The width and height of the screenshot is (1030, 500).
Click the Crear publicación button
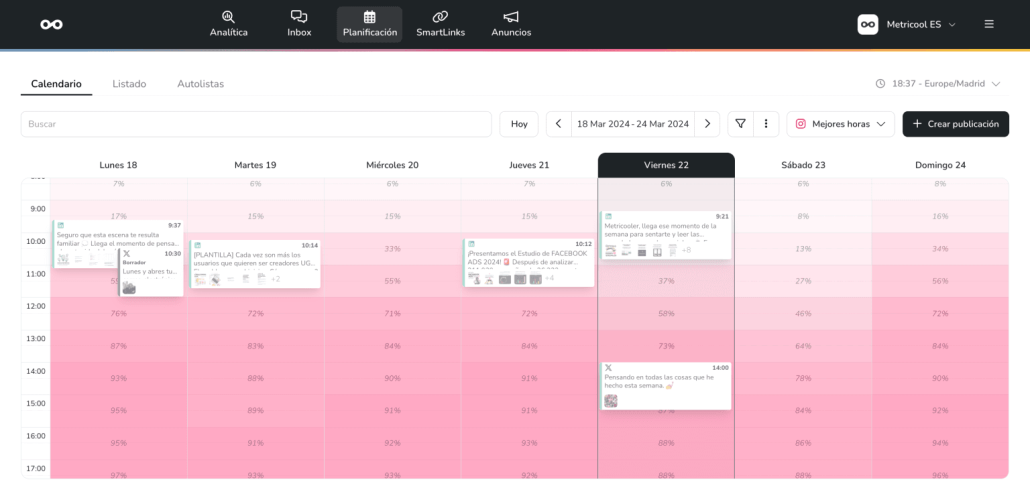pyautogui.click(x=955, y=124)
